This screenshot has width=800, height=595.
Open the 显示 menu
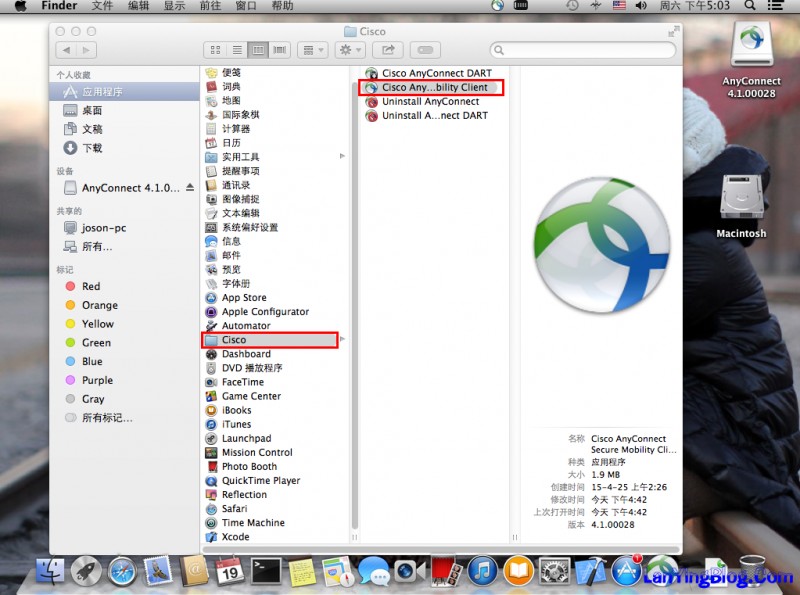pyautogui.click(x=174, y=6)
